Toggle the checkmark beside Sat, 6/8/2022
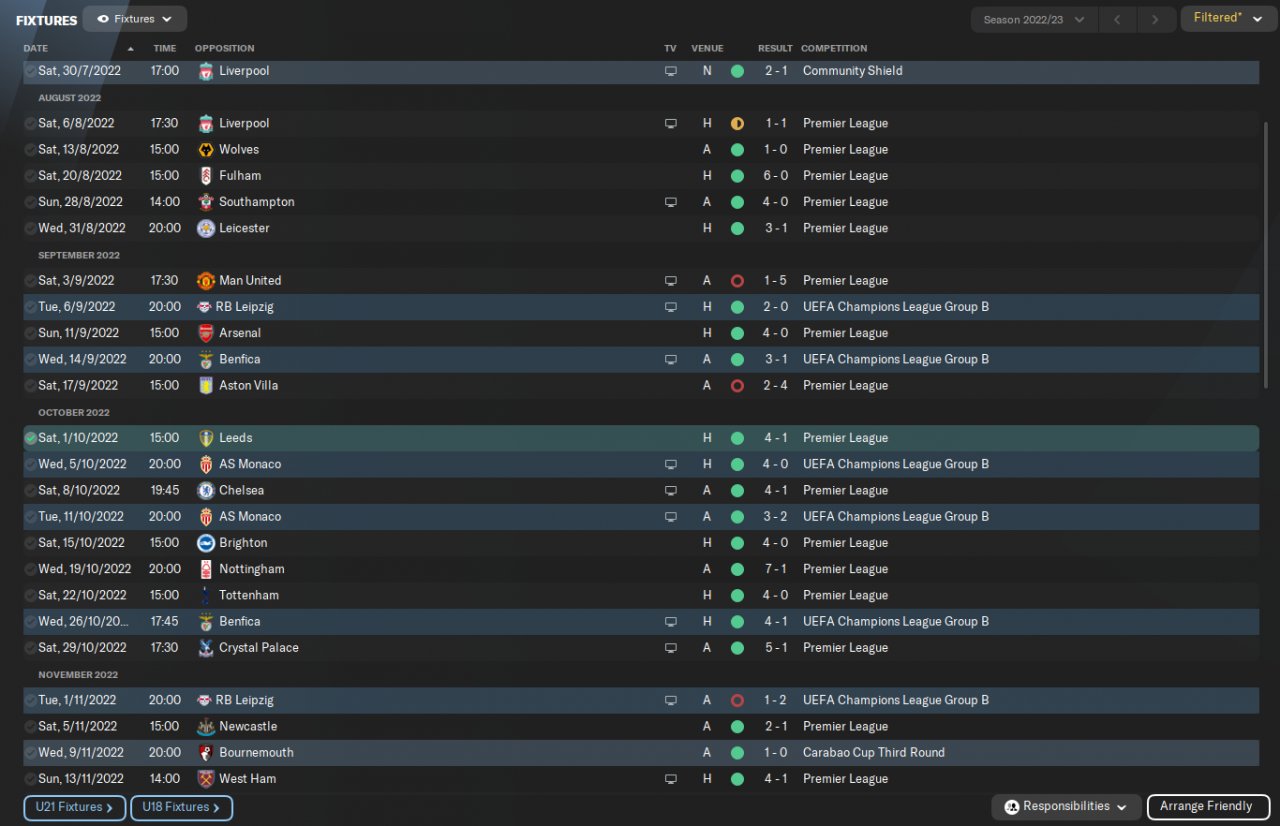The image size is (1280, 826). [x=31, y=124]
